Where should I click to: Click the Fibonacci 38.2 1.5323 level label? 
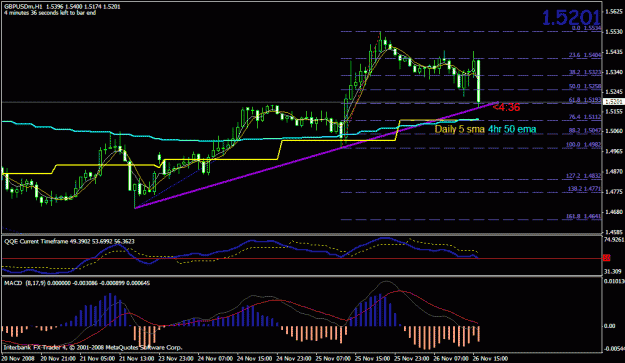coord(585,73)
